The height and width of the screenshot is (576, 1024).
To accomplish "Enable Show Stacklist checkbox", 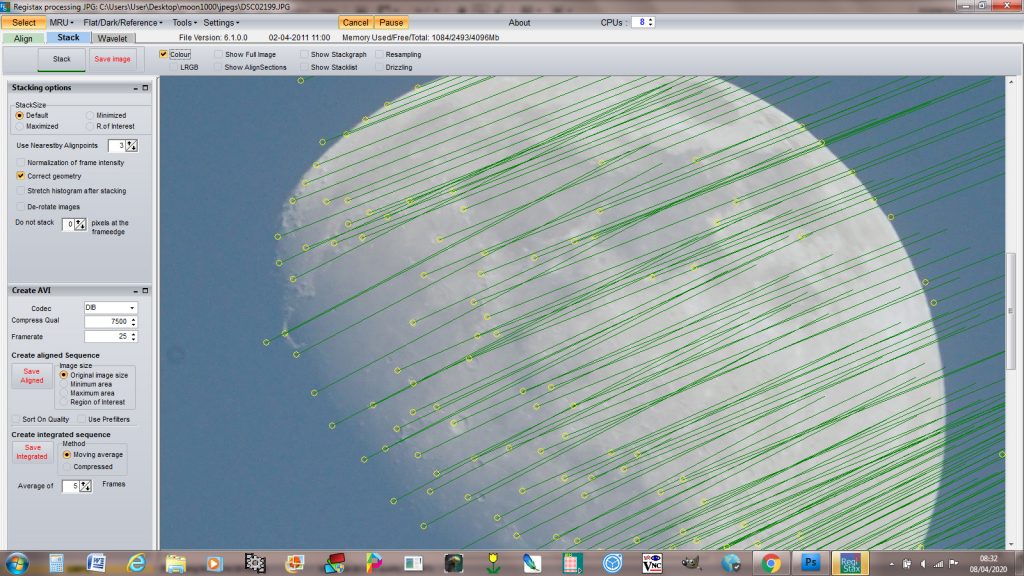I will coord(304,67).
